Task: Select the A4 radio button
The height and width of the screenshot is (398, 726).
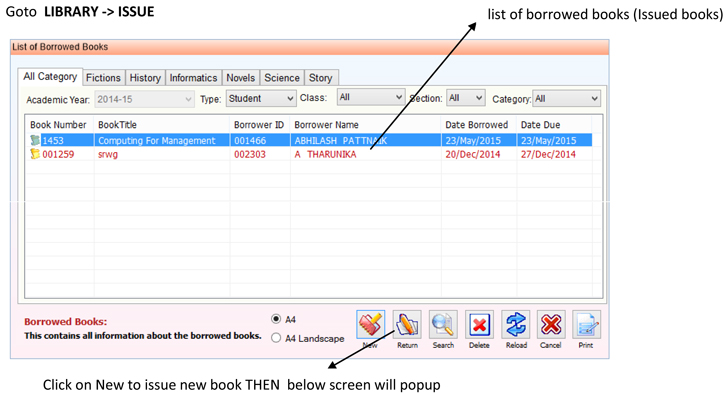Action: (276, 319)
